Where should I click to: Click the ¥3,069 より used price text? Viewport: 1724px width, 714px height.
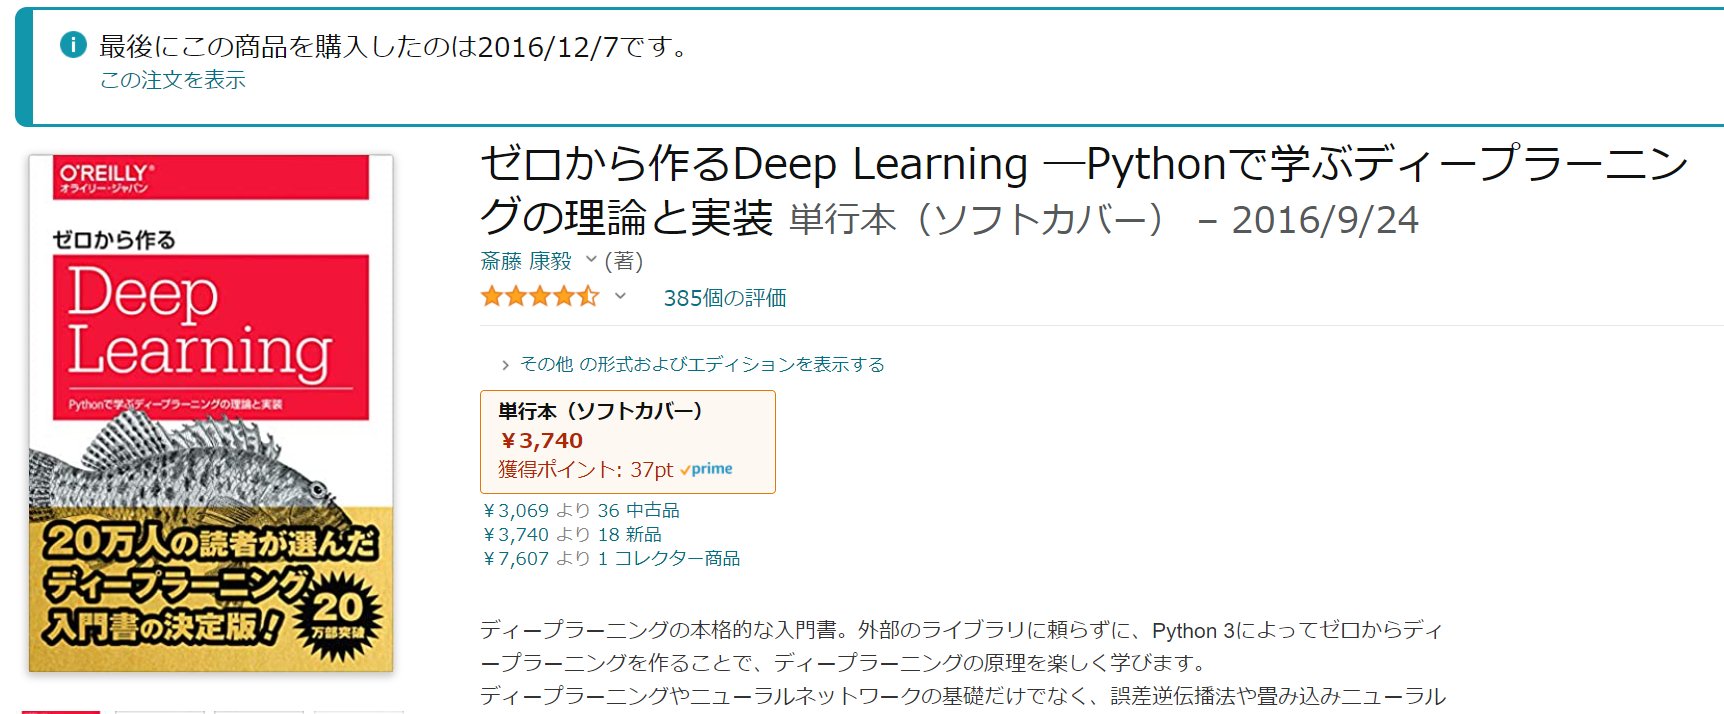pos(536,510)
